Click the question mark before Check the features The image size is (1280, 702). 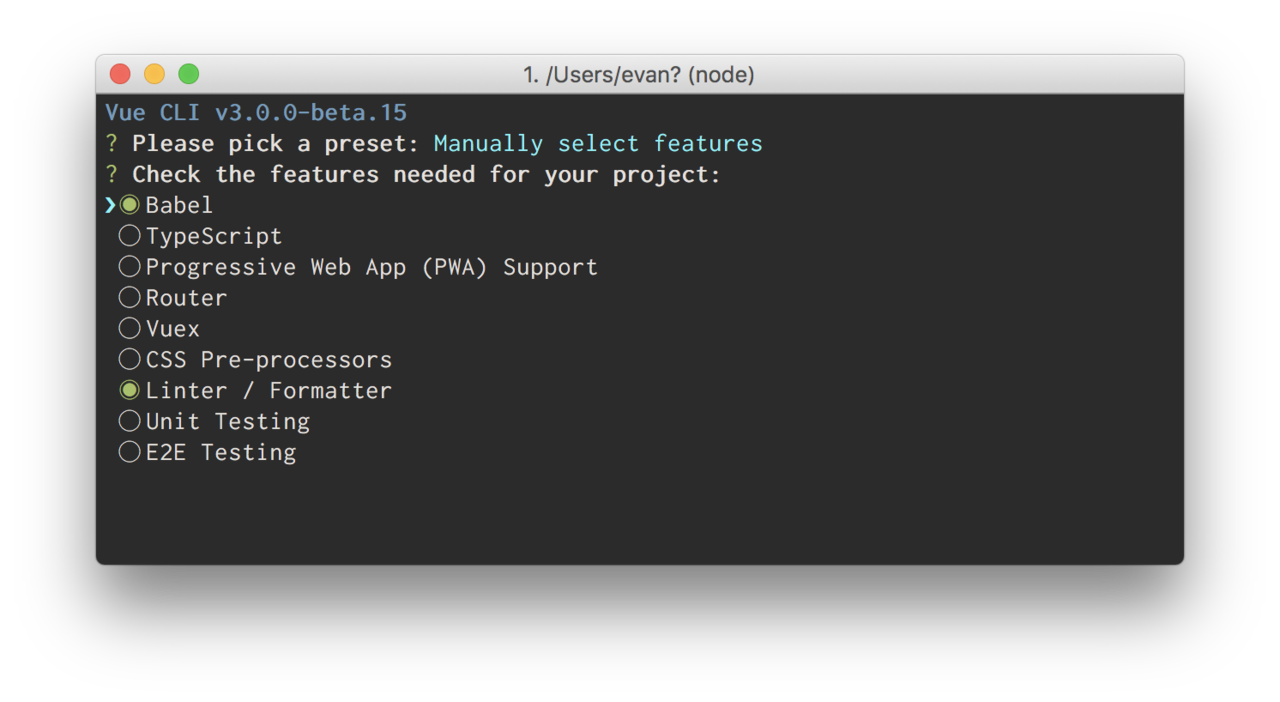[x=112, y=175]
